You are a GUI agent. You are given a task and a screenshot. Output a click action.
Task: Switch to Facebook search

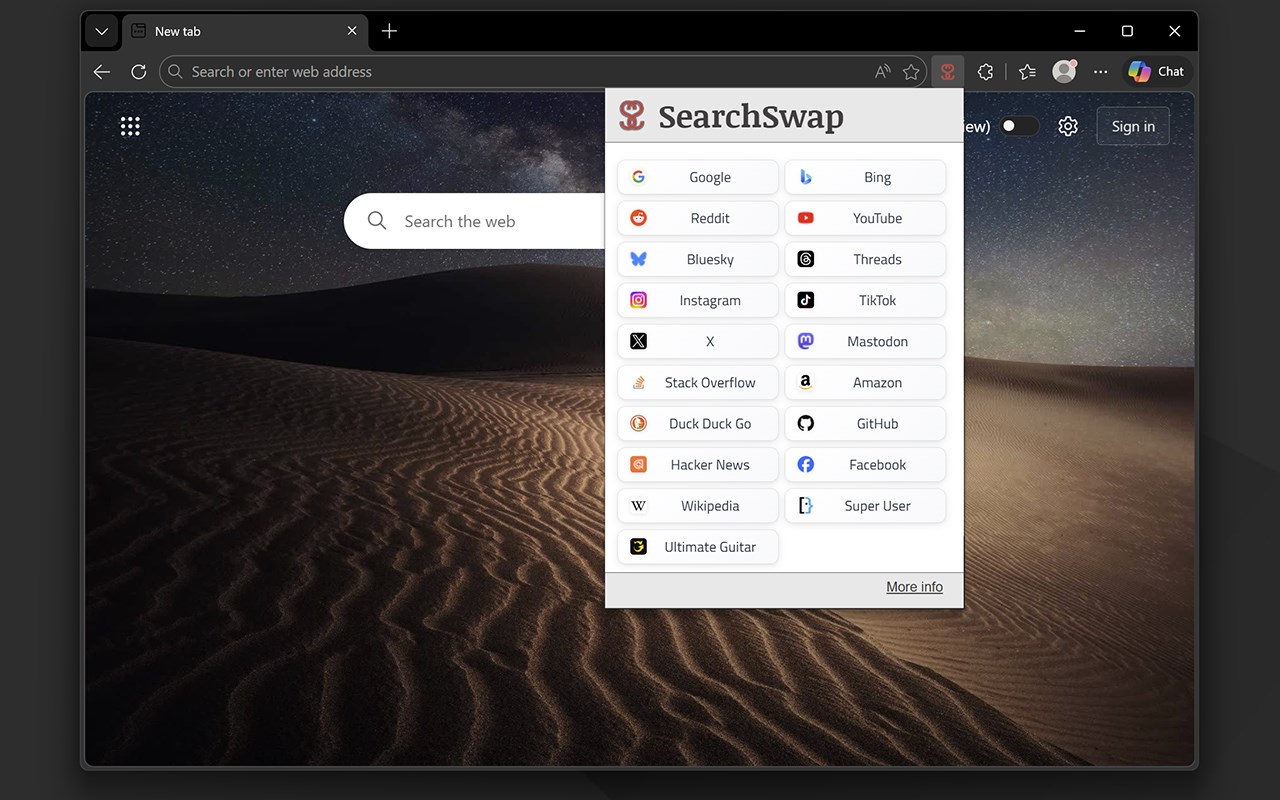tap(865, 464)
